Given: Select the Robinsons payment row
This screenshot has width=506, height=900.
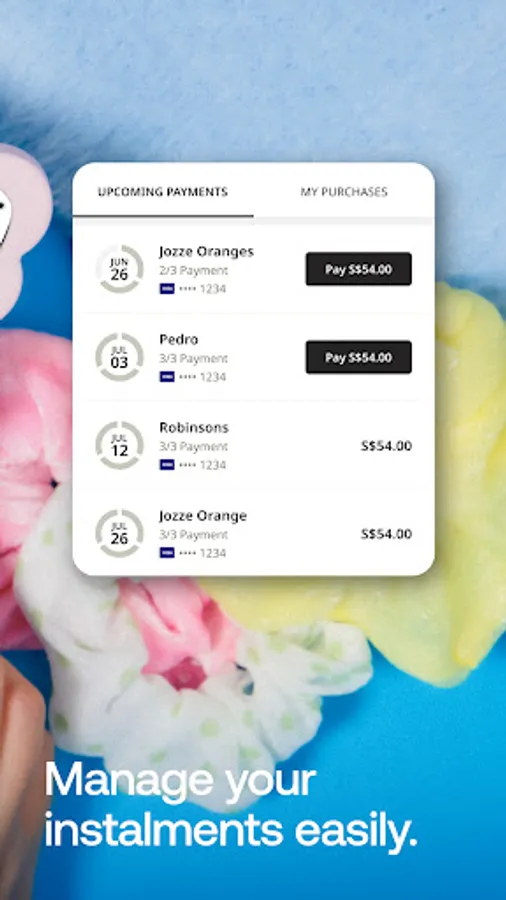Looking at the screenshot, I should (253, 445).
